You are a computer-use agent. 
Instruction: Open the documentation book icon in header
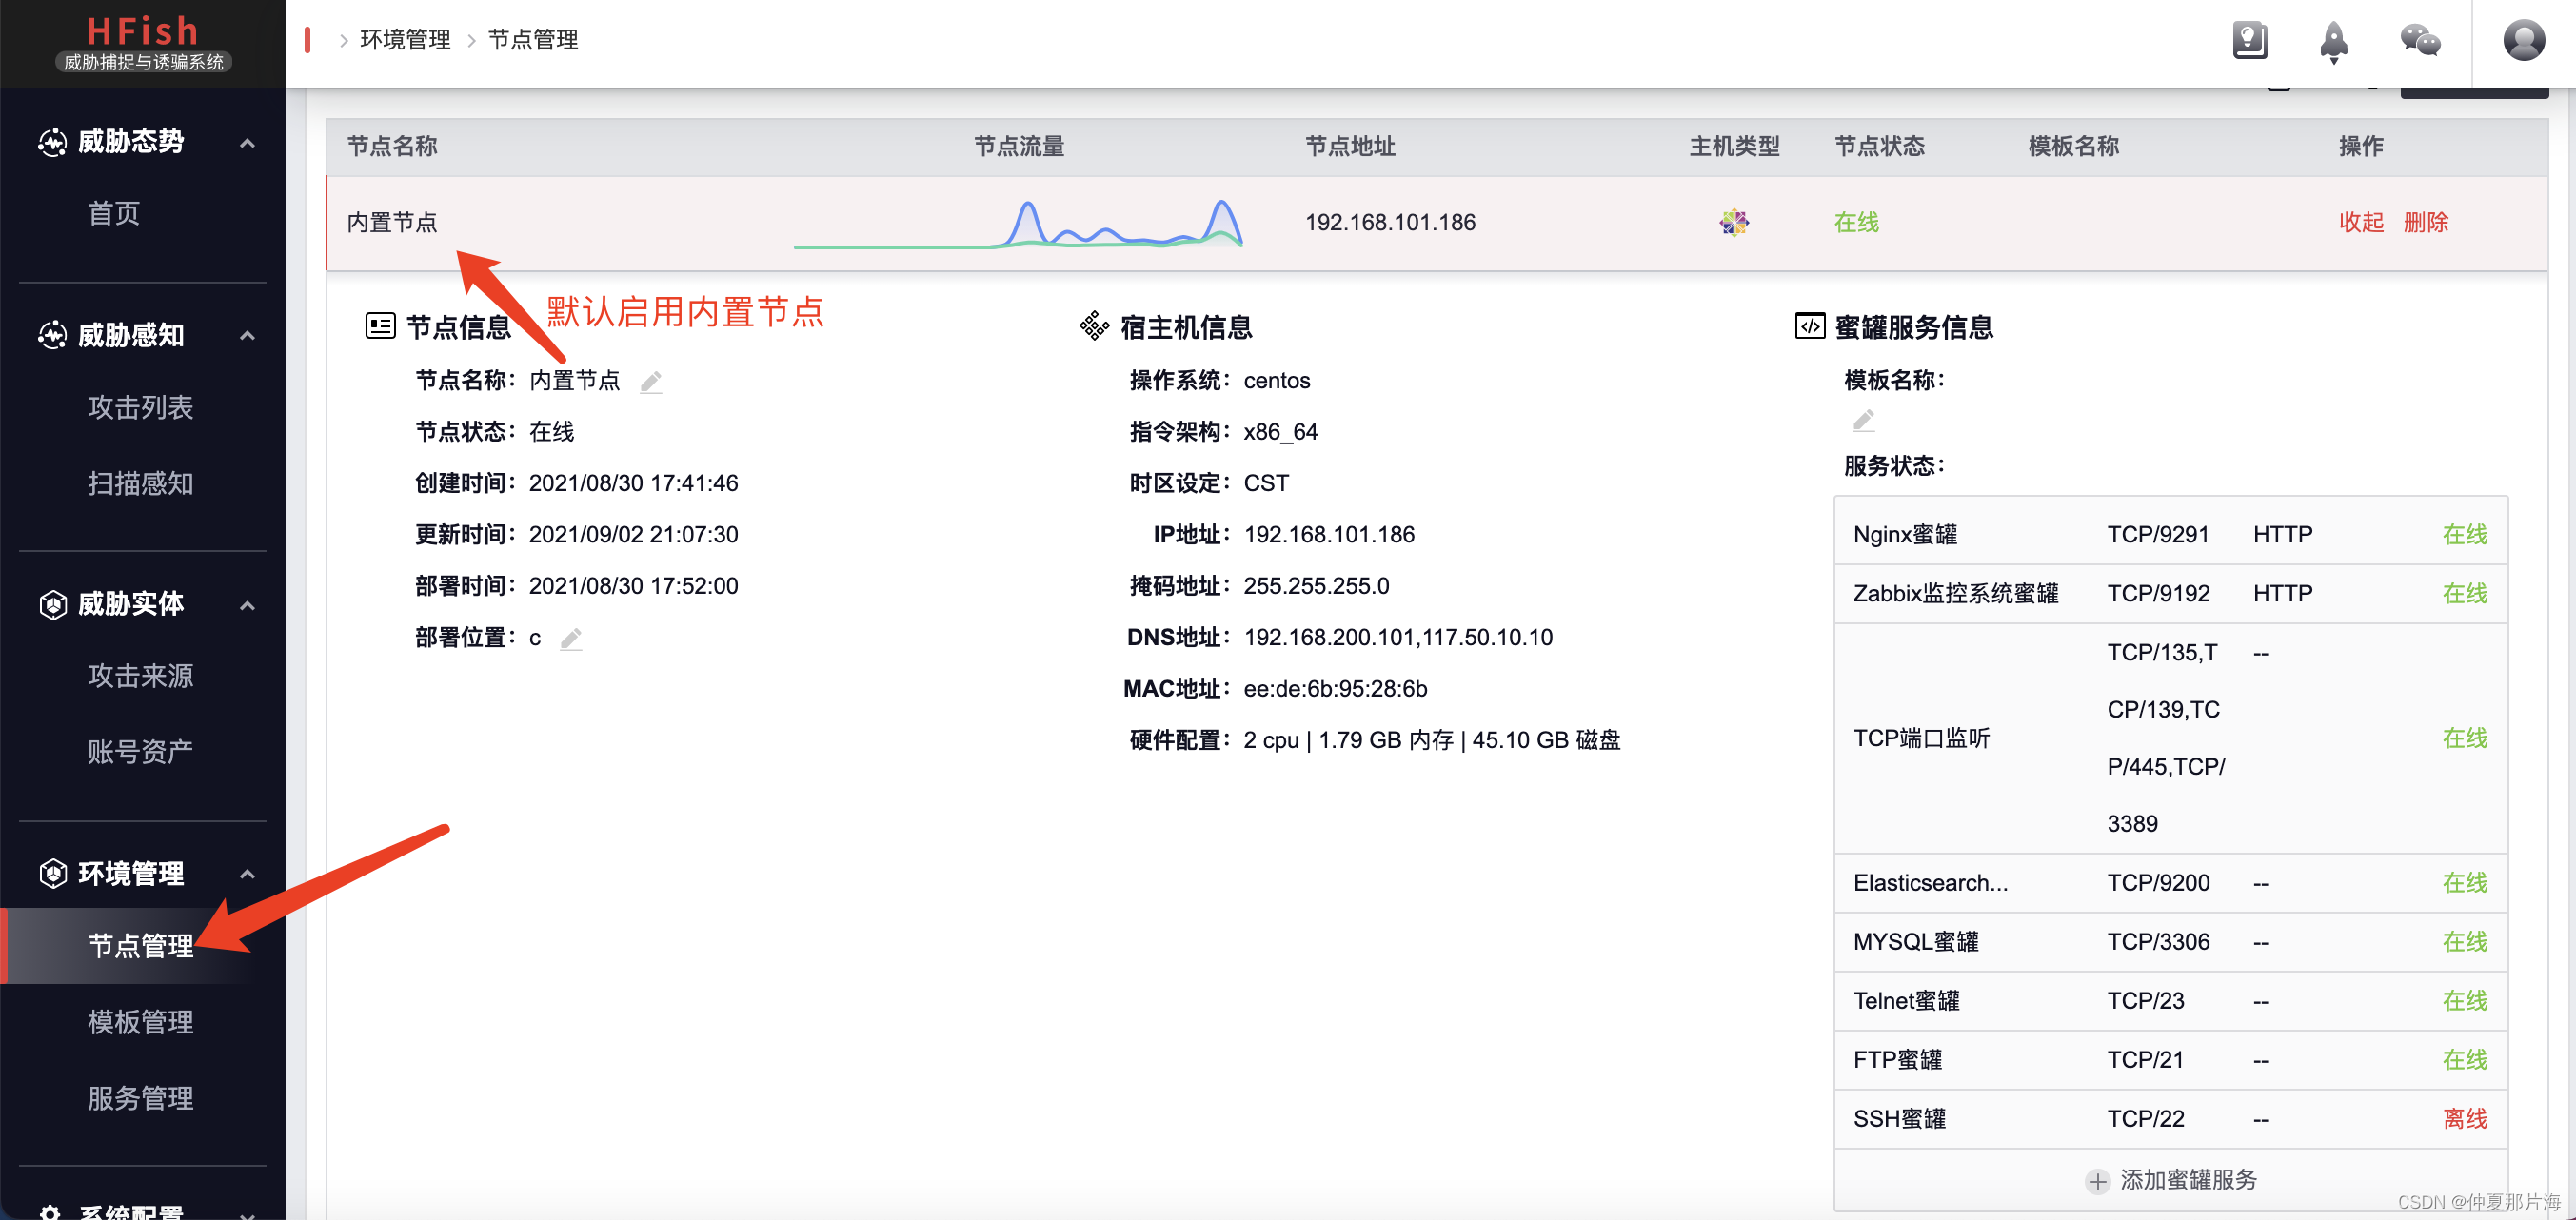tap(2249, 41)
